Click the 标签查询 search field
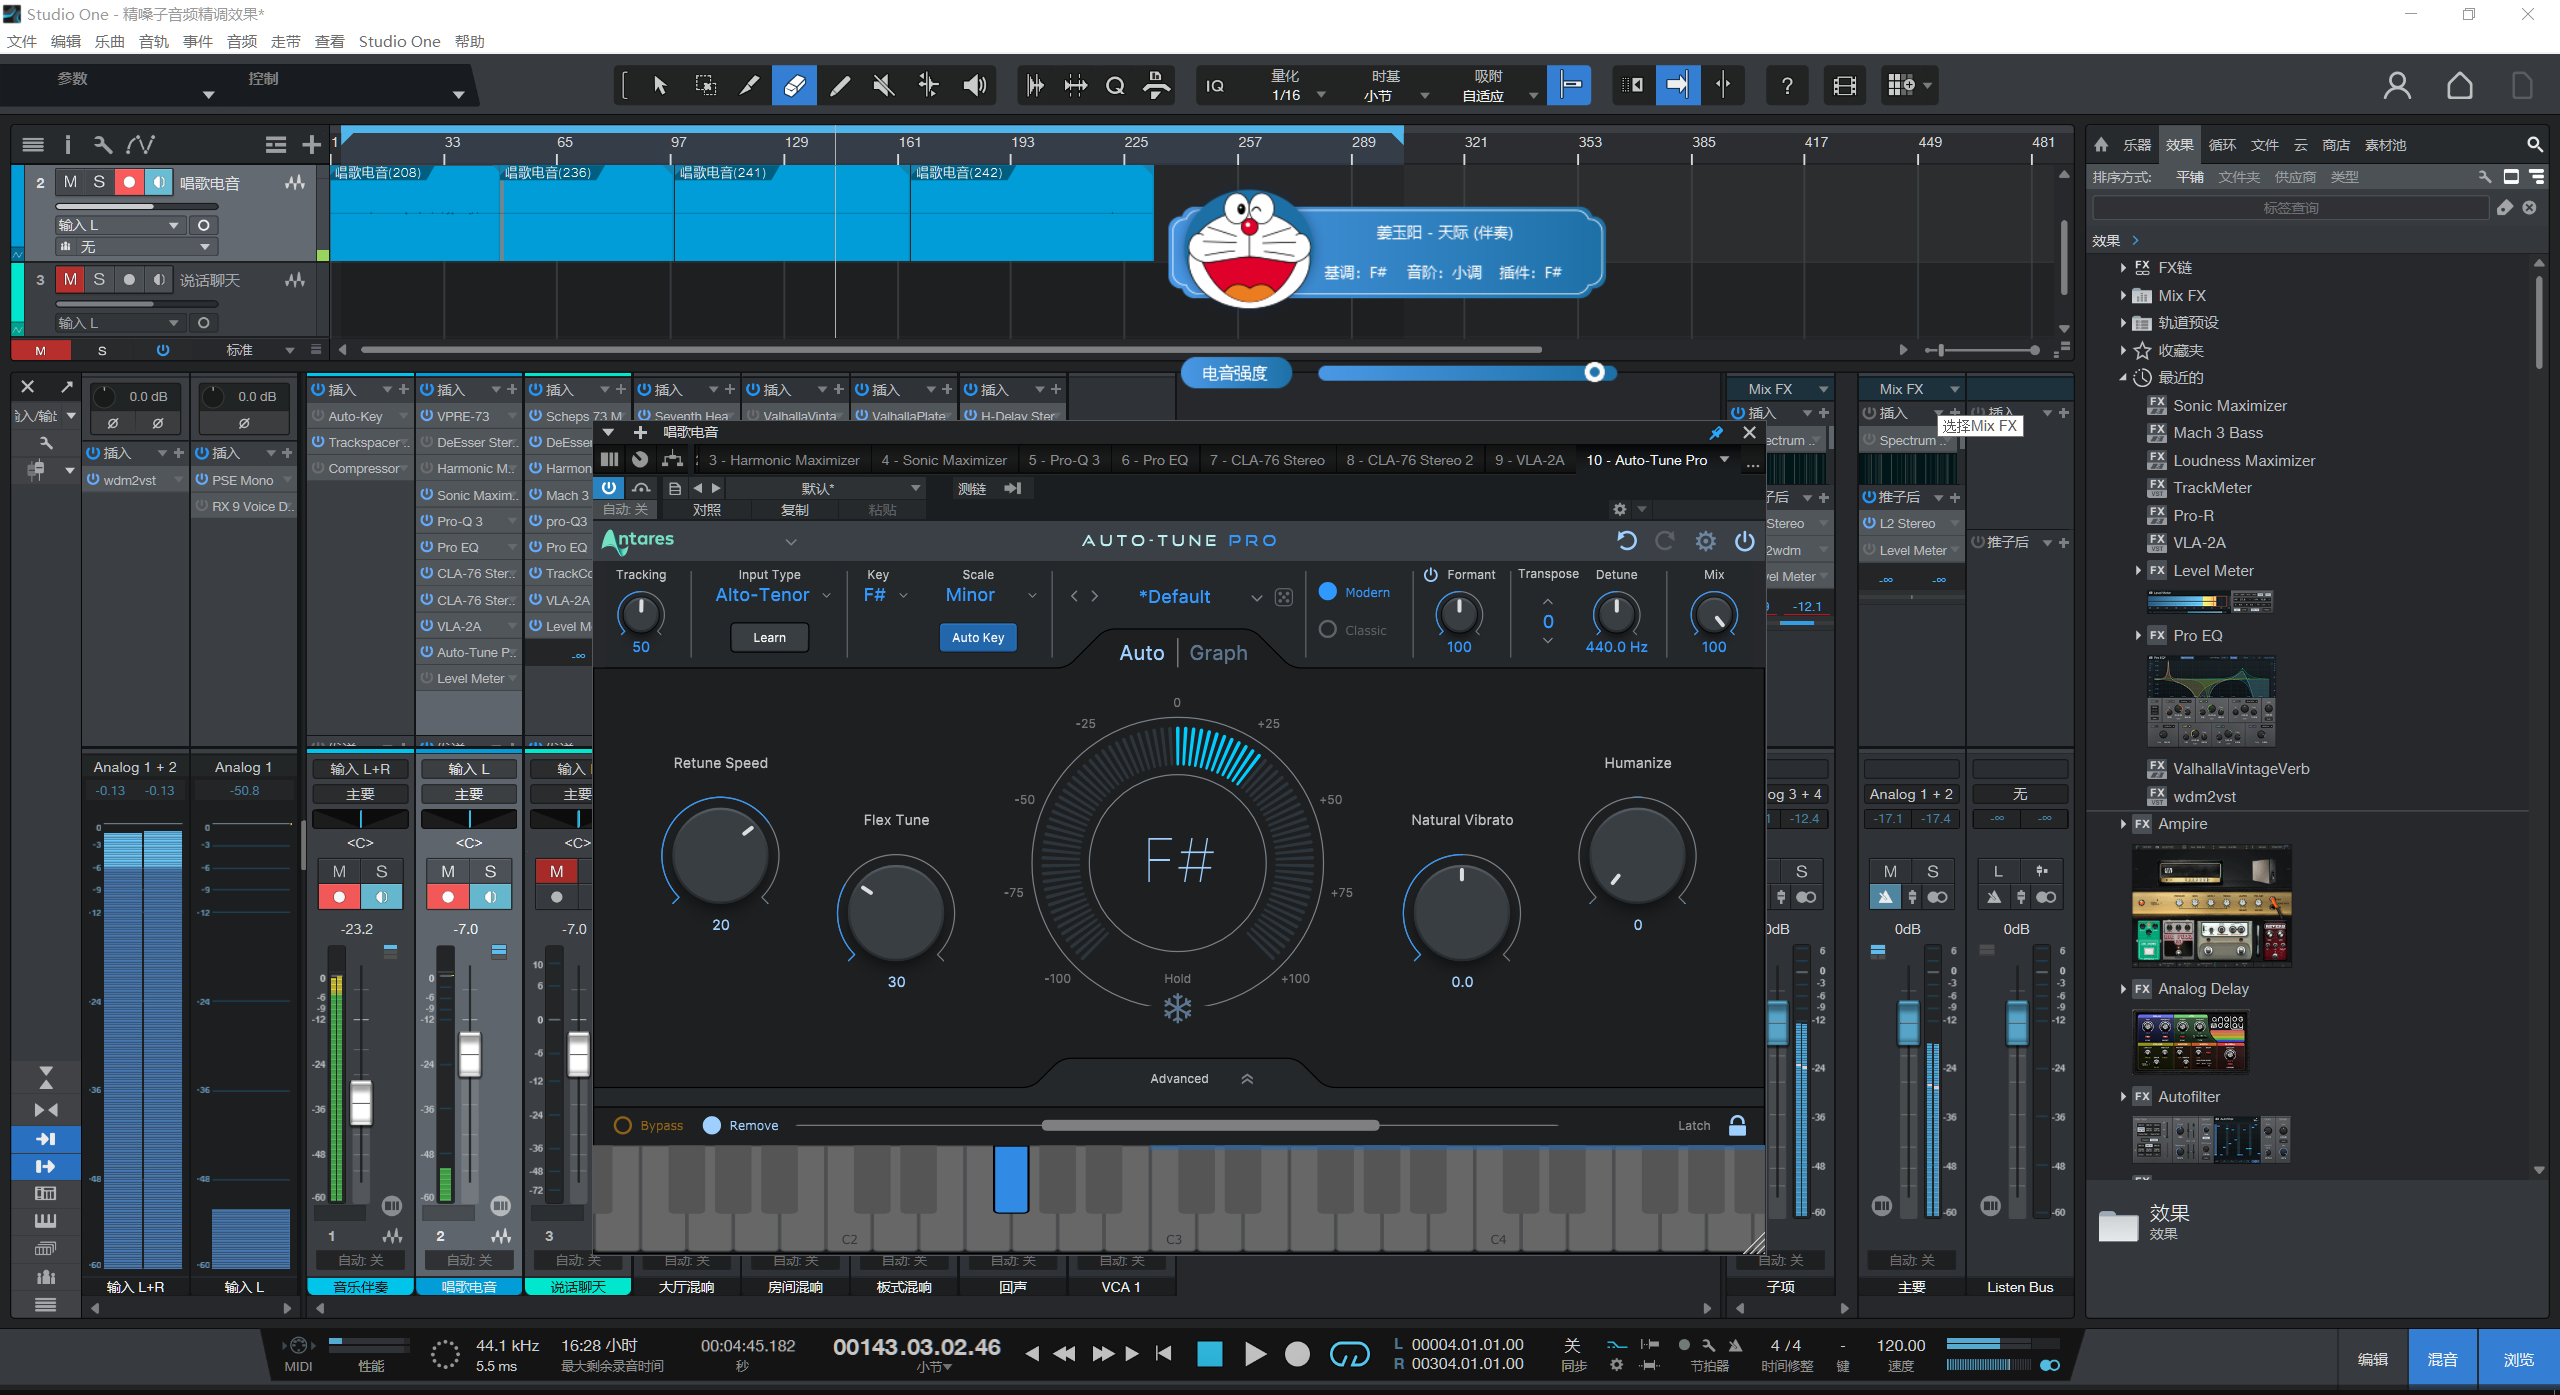This screenshot has height=1395, width=2560. 2290,208
